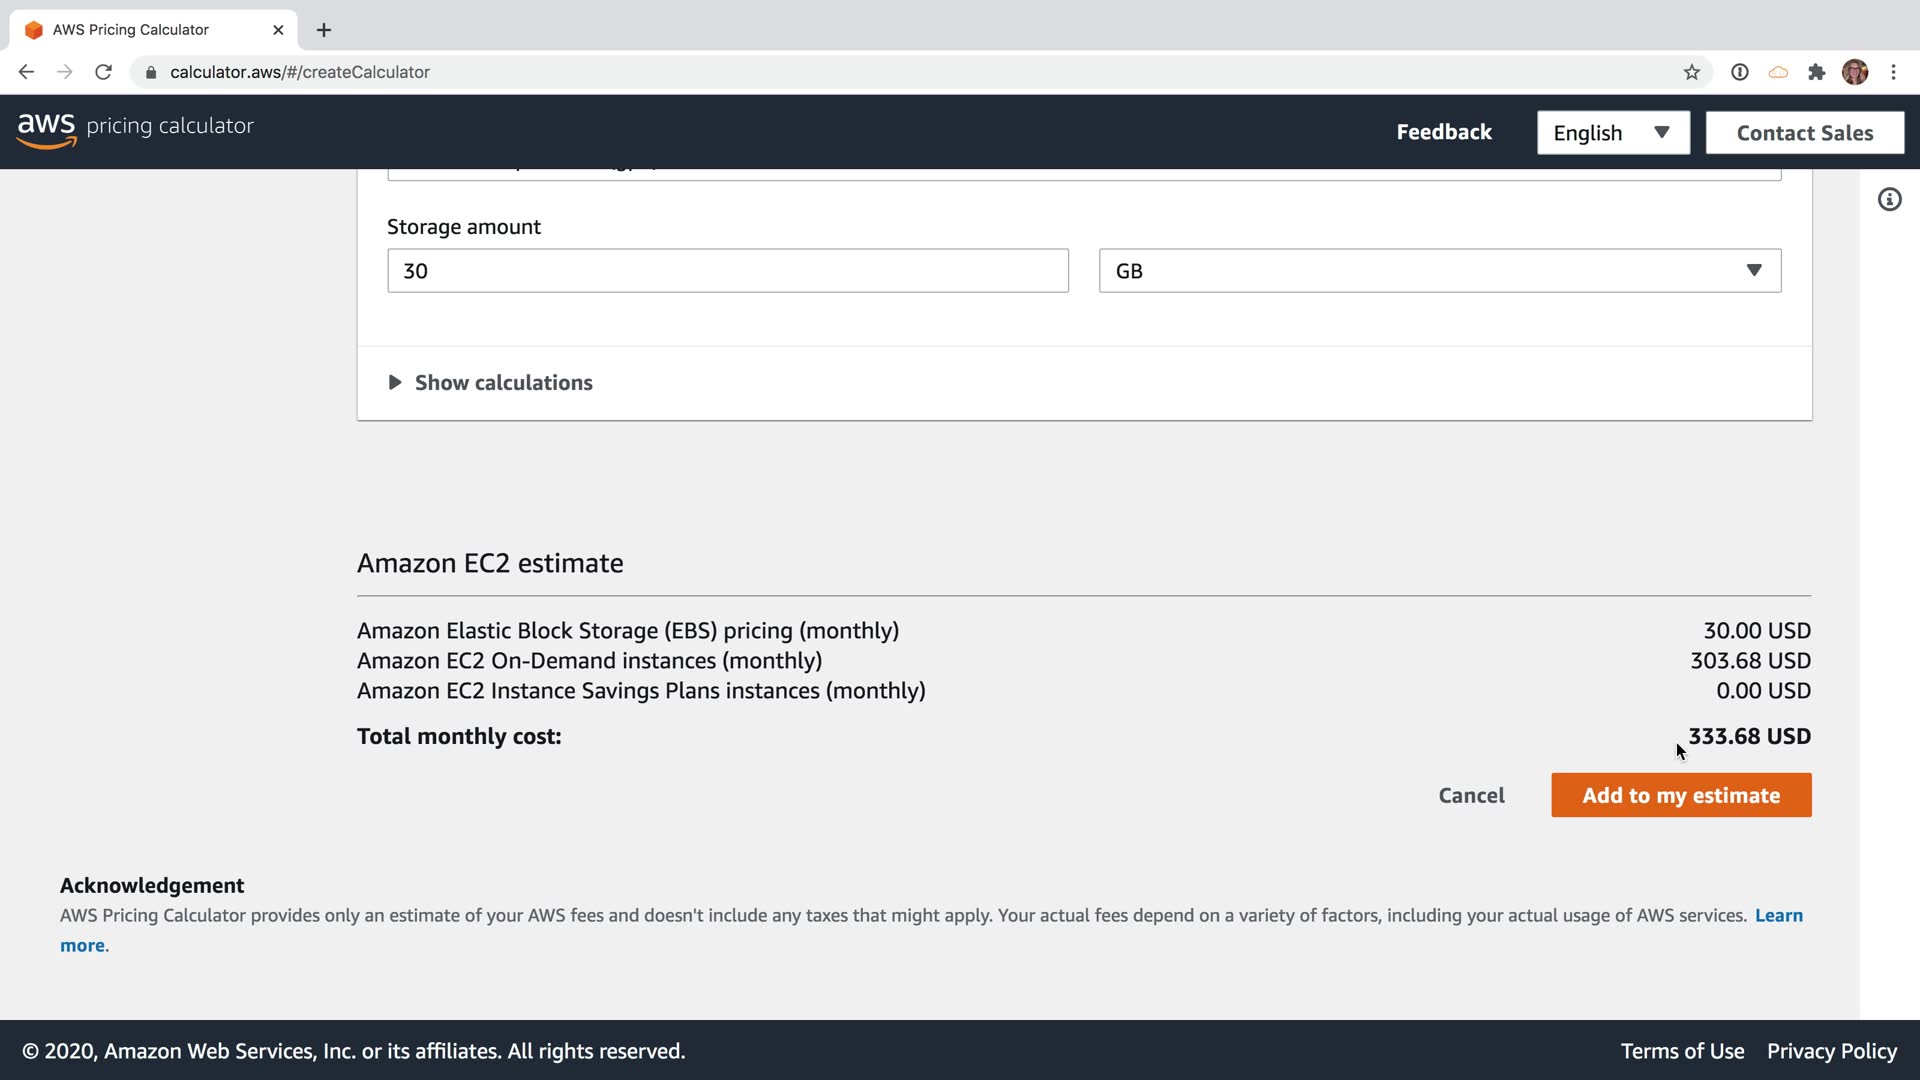Open a new browser tab

pyautogui.click(x=324, y=30)
